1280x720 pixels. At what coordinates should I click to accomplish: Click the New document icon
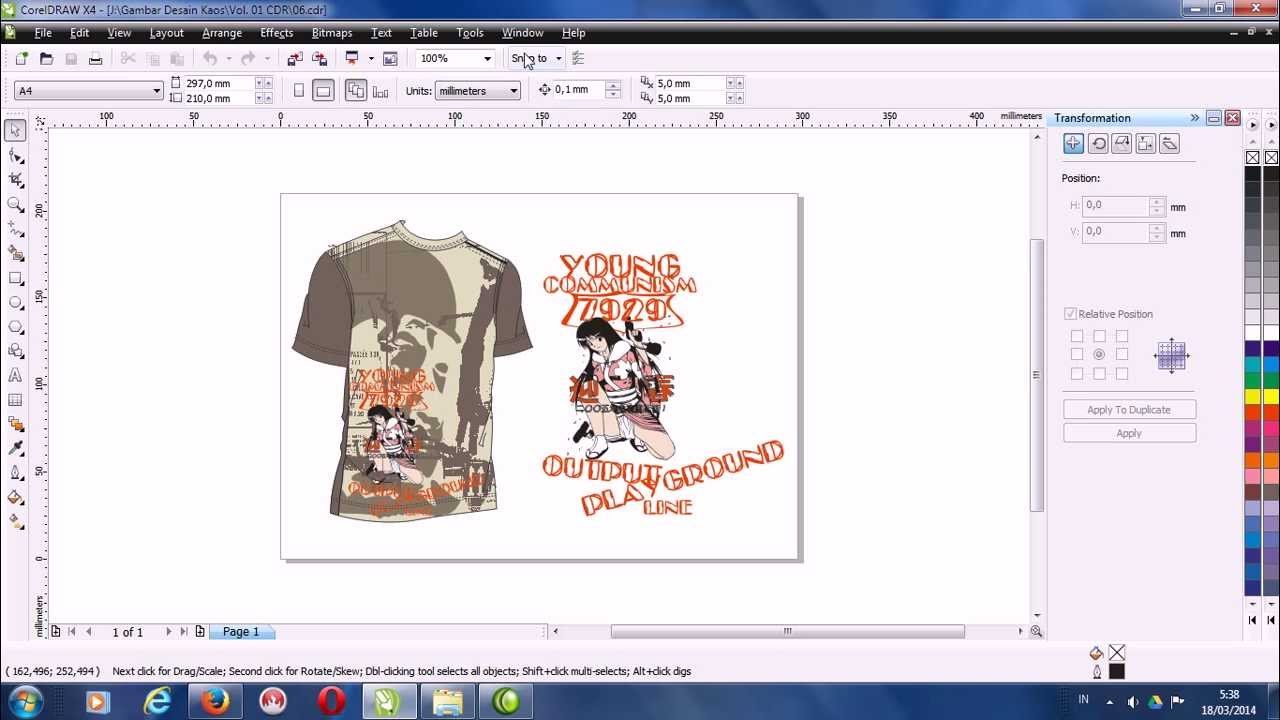pos(21,59)
